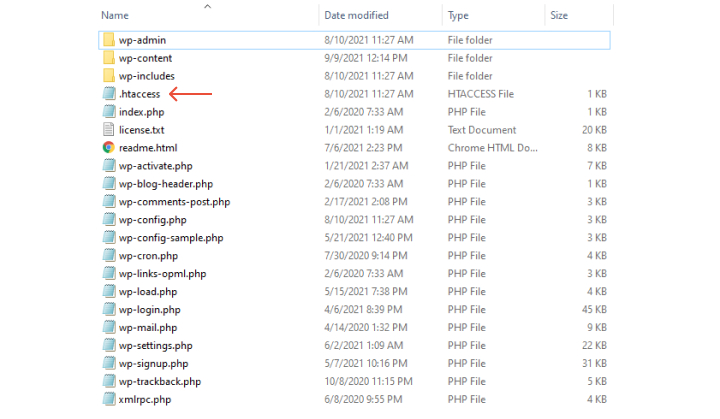Viewport: 720px width, 419px height.
Task: Select the wp-settings.php file name
Action: click(156, 345)
